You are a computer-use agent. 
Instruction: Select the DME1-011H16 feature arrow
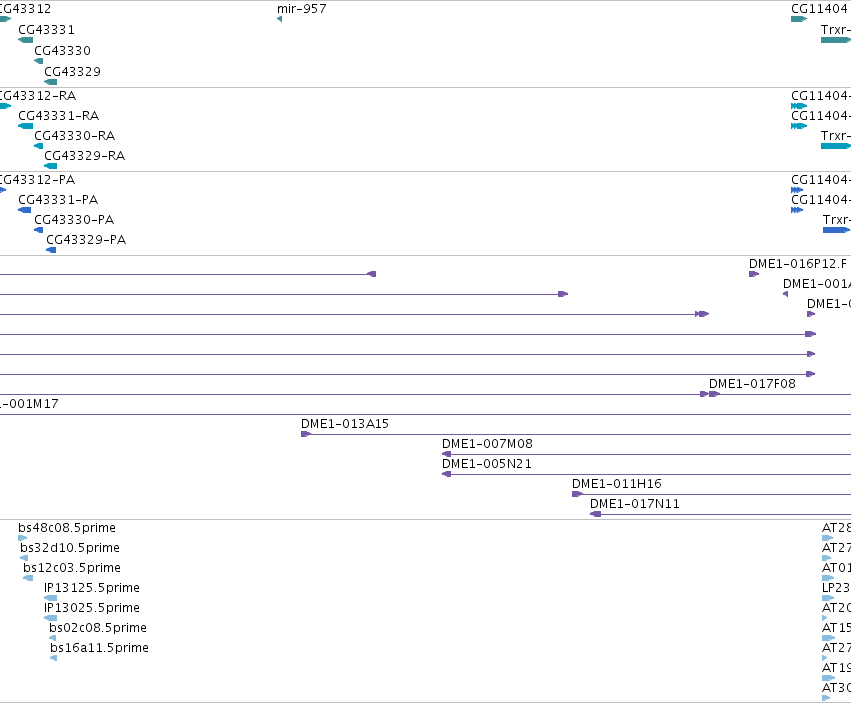[x=577, y=494]
